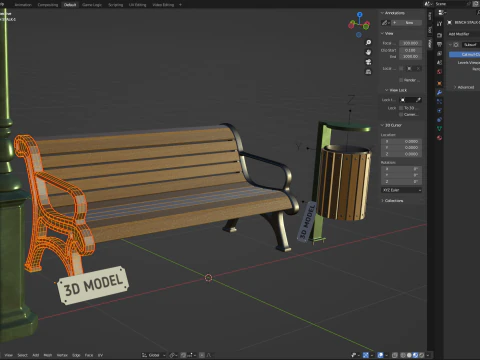Switch to the UV Editing workspace tab
480x360 pixels.
[x=138, y=5]
